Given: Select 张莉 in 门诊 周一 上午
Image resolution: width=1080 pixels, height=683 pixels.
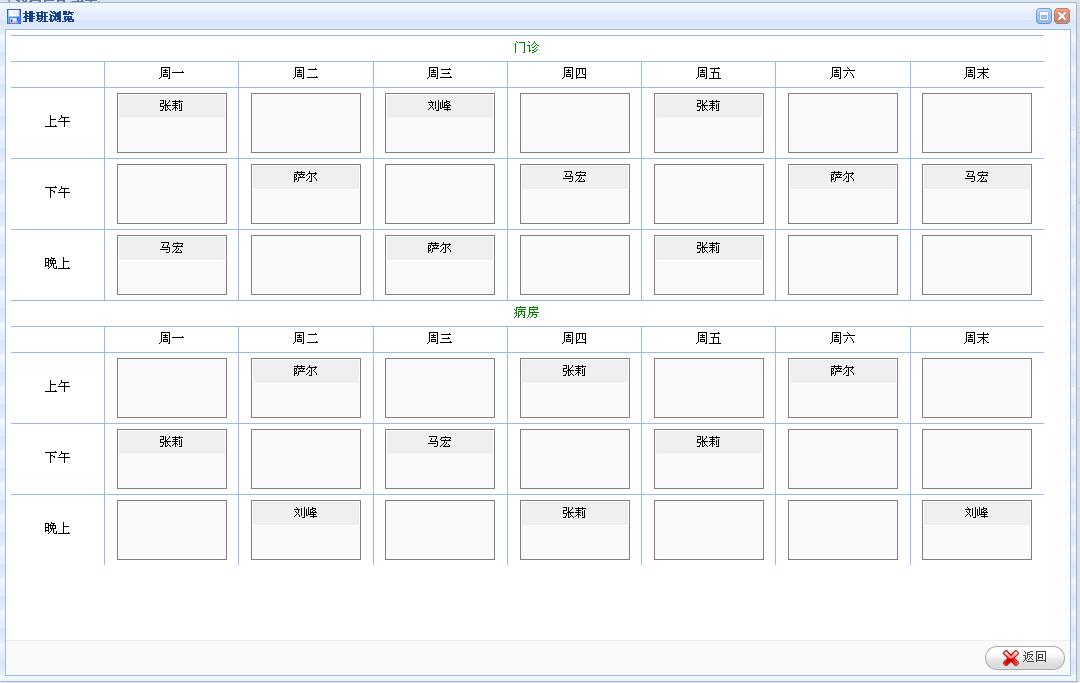Looking at the screenshot, I should click(172, 105).
